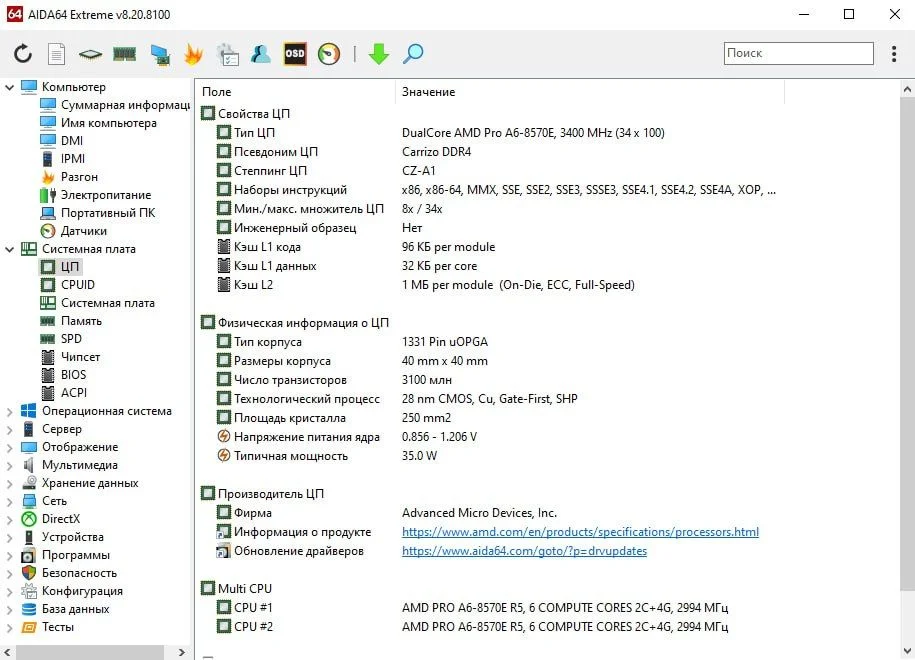Click the vertical scrollbar up arrow
915x660 pixels.
pyautogui.click(x=907, y=90)
